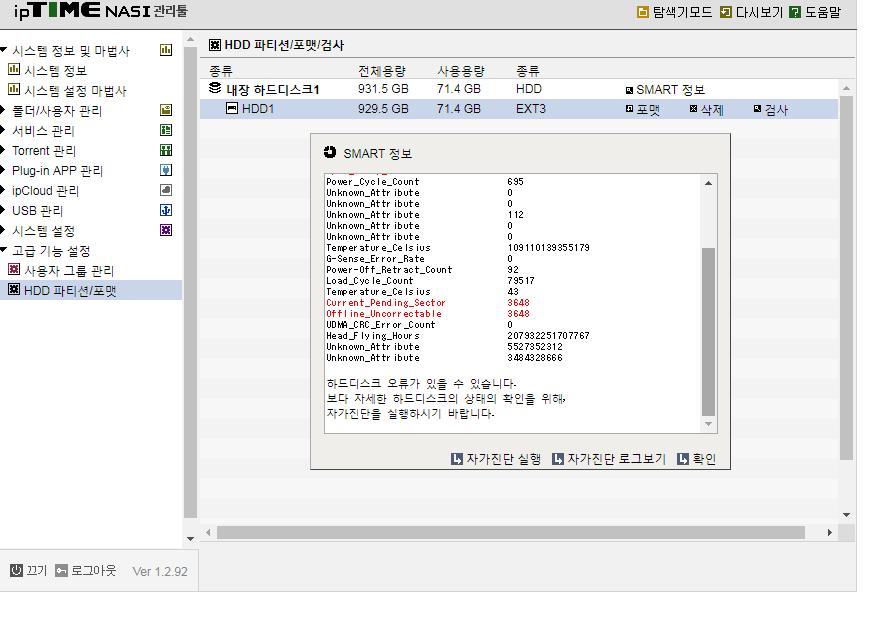Viewport: 881px width, 618px height.
Task: Click the 서비스 관리 sidebar icon
Action: 166,131
